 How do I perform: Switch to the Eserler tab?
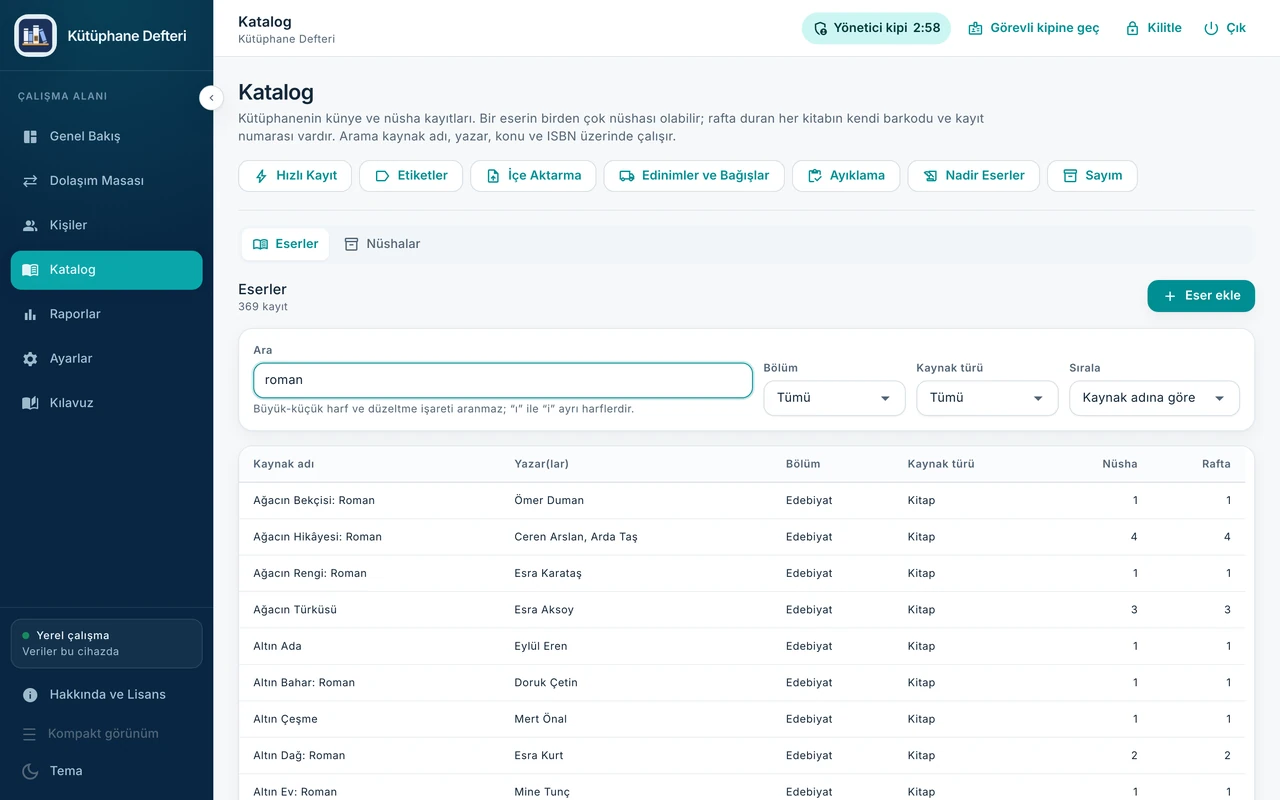coord(285,244)
